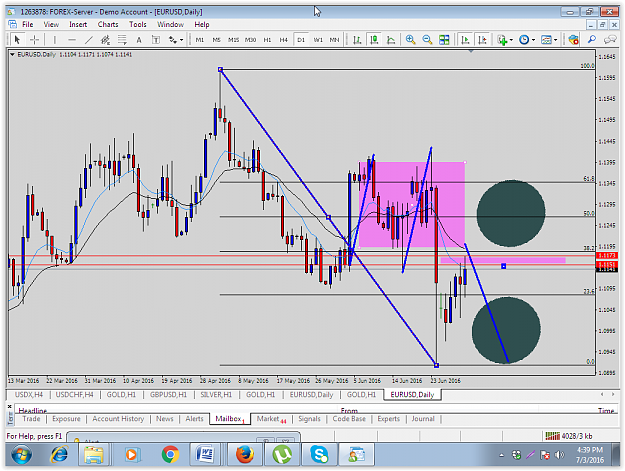Toggle the D1 daily timeframe button
This screenshot has height=471, width=625.
point(301,39)
